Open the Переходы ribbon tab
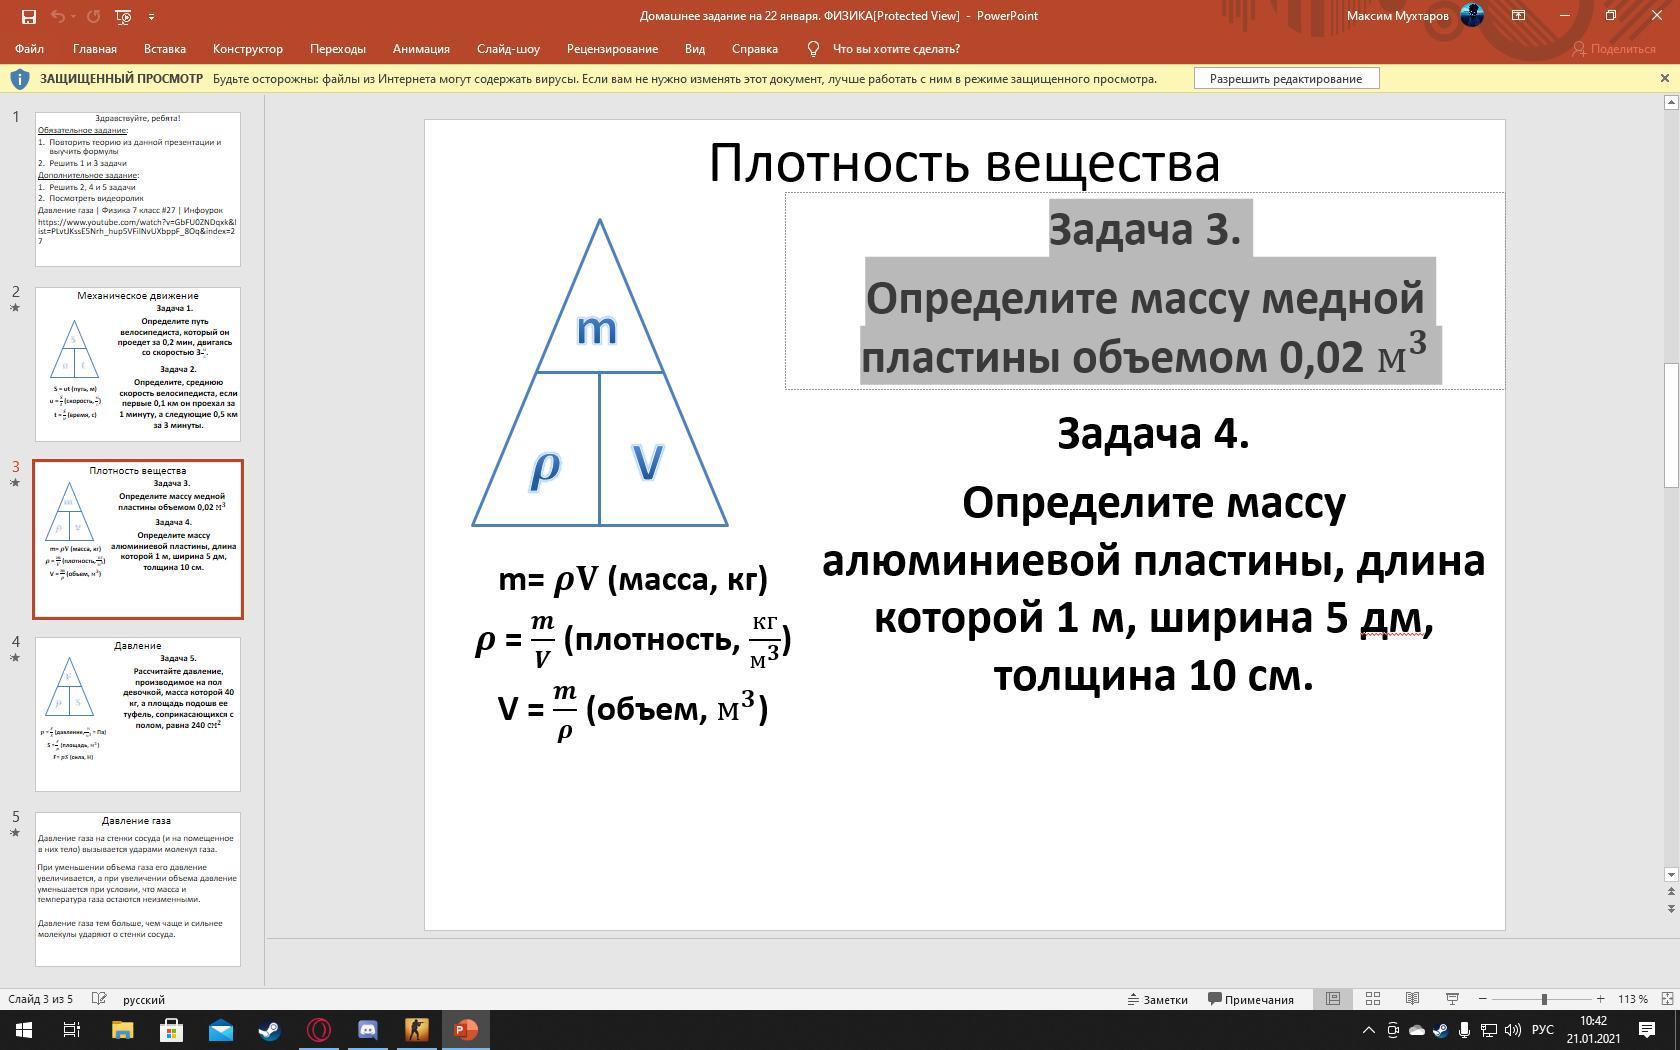This screenshot has width=1680, height=1050. pos(338,49)
